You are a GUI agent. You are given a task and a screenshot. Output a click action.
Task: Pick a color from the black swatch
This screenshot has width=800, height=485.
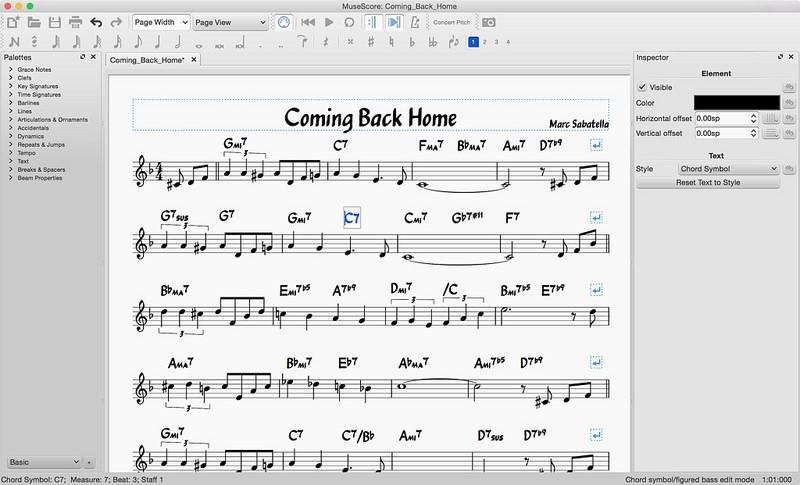pos(737,103)
